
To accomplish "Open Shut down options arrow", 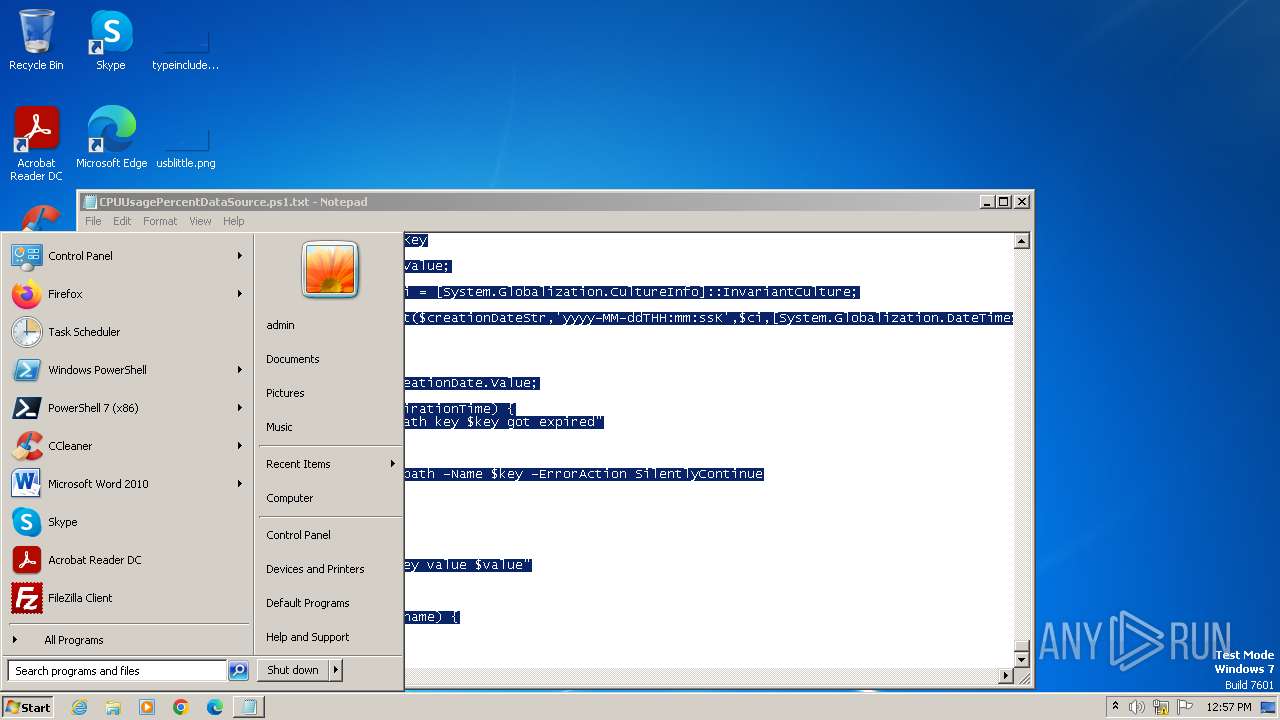I will pyautogui.click(x=336, y=670).
